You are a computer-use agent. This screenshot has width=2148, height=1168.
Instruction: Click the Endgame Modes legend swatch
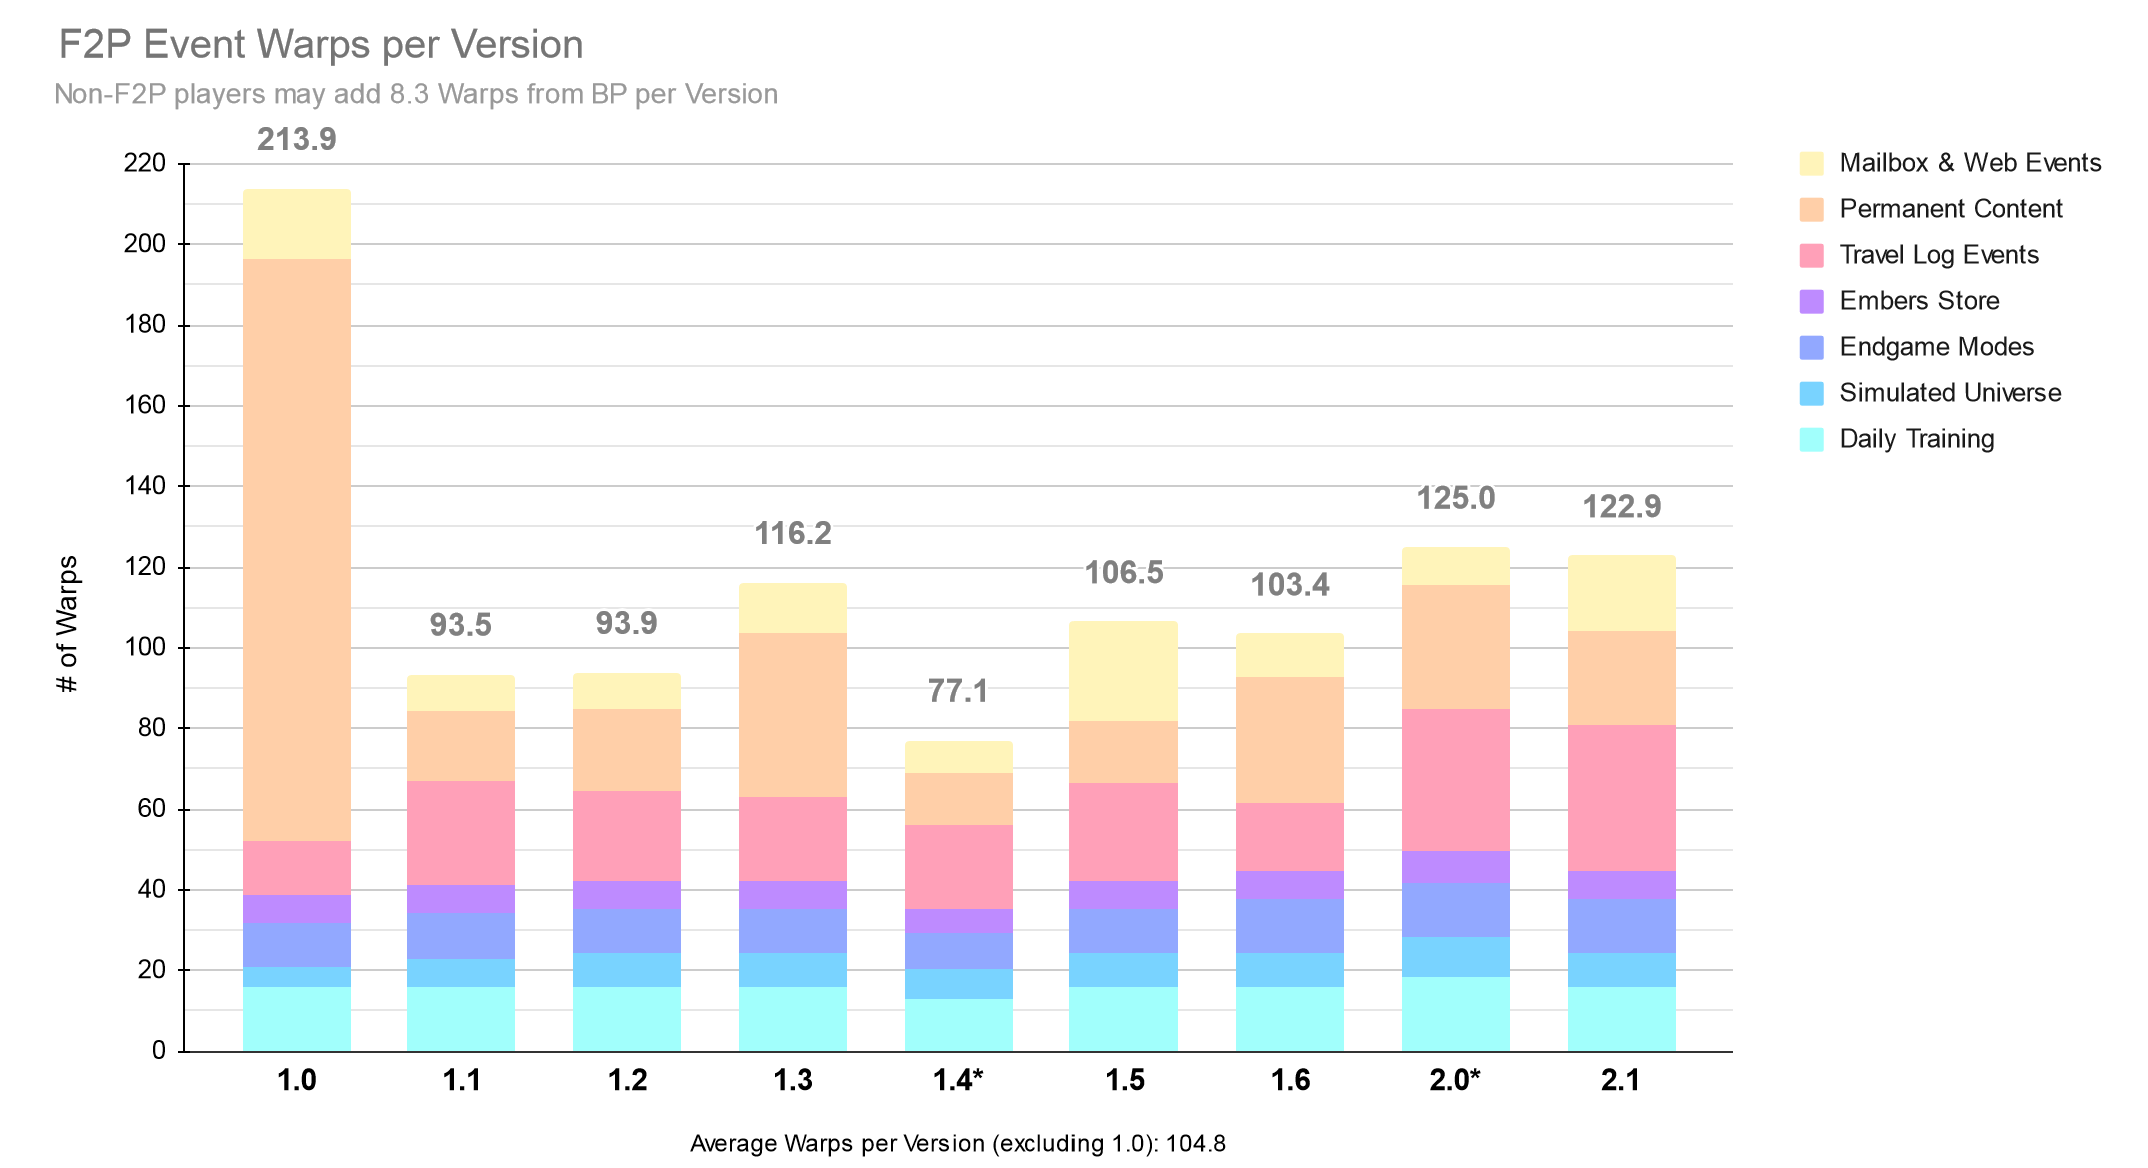[1811, 347]
